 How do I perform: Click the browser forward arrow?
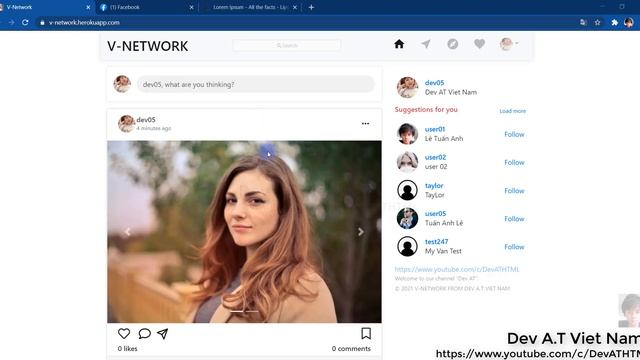11,22
